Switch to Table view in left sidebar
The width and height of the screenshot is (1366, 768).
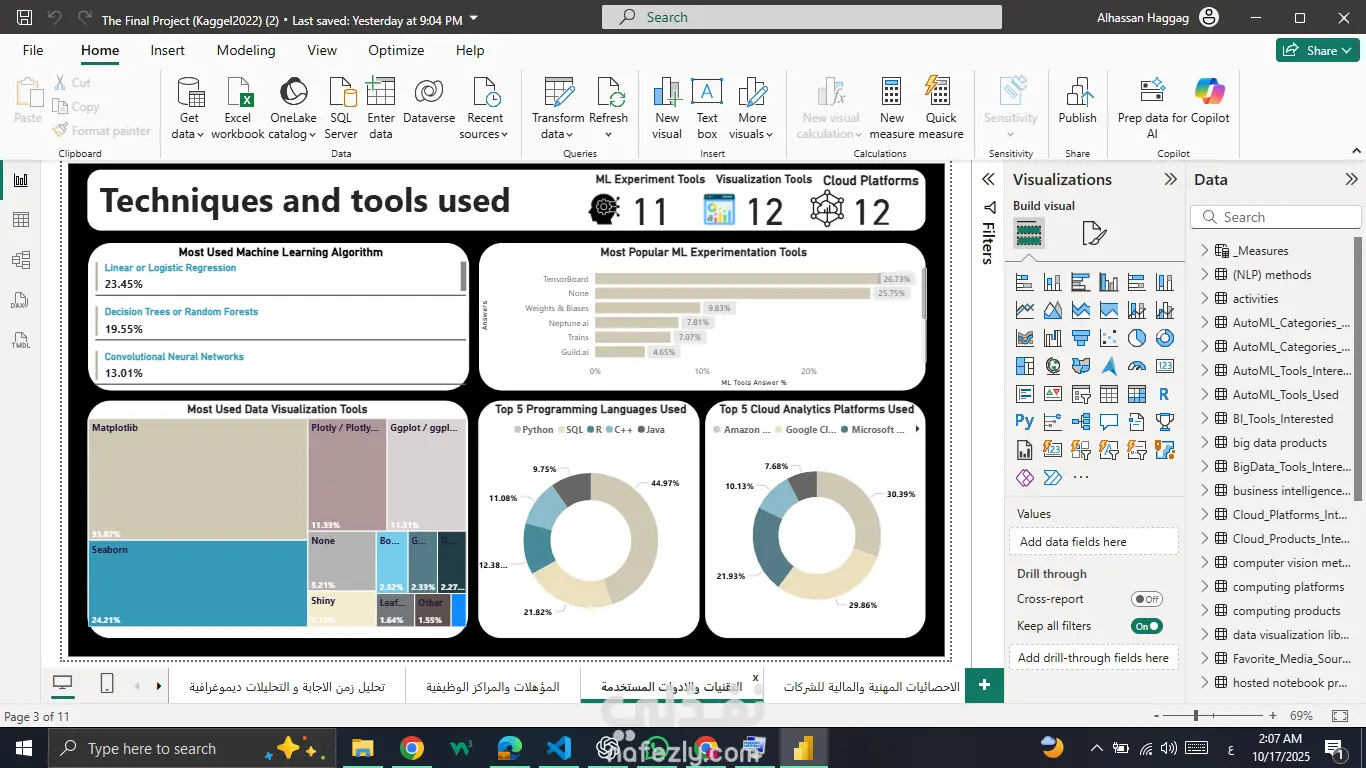click(21, 220)
